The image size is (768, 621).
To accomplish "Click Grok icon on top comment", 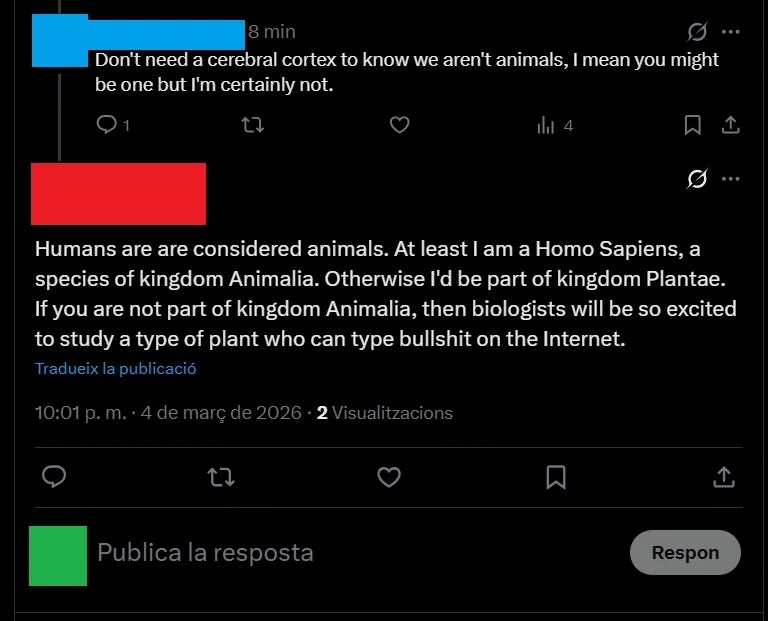I will click(x=698, y=31).
